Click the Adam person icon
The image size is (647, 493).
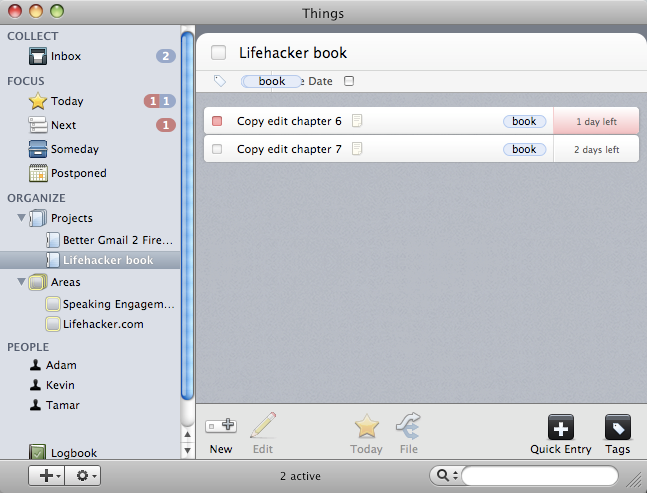35,365
